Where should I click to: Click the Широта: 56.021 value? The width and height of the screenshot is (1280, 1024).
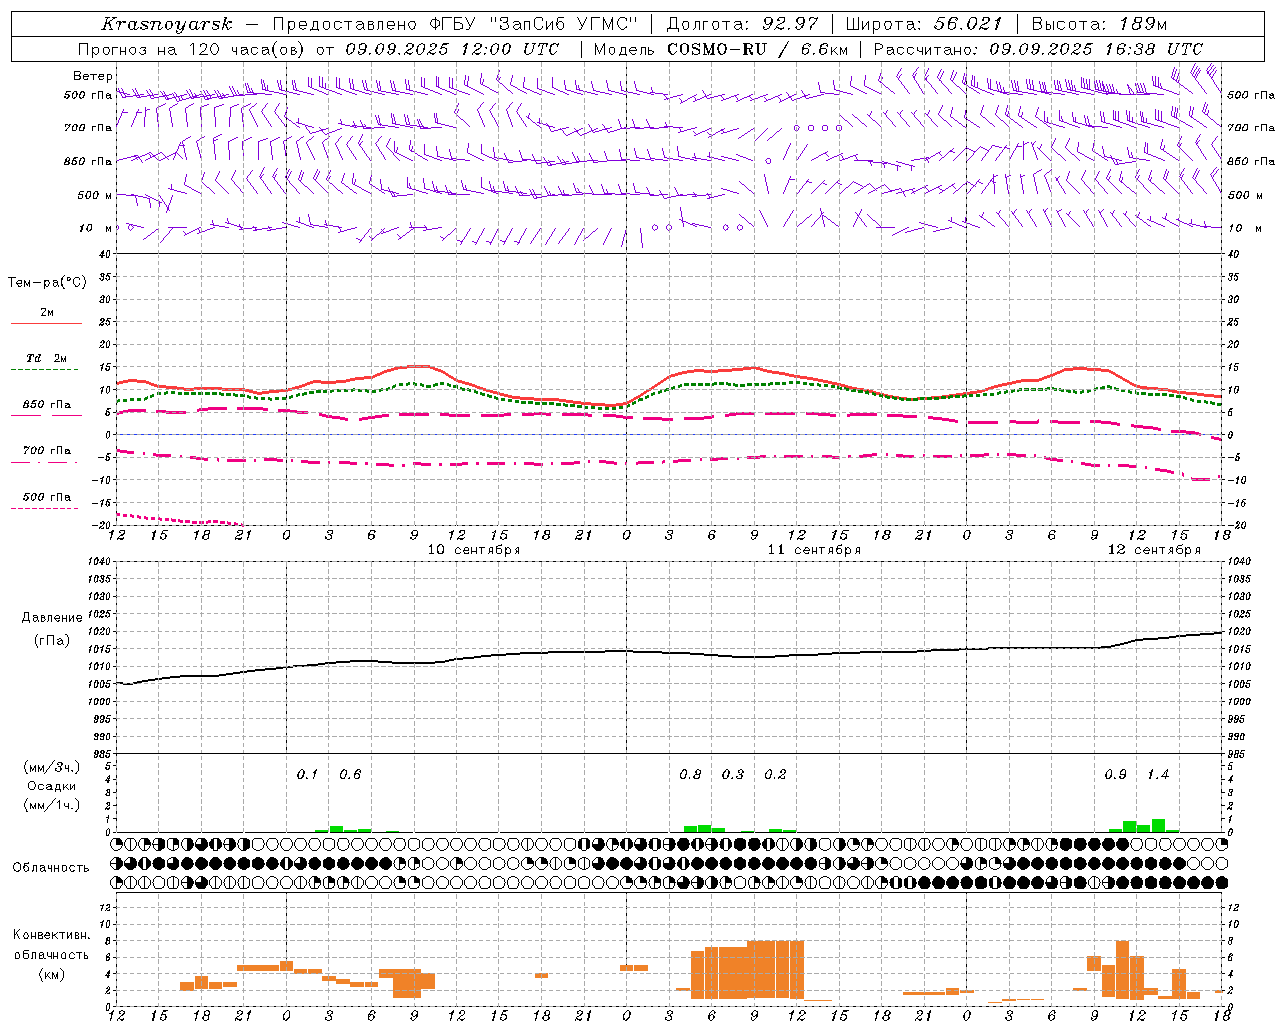[x=924, y=24]
